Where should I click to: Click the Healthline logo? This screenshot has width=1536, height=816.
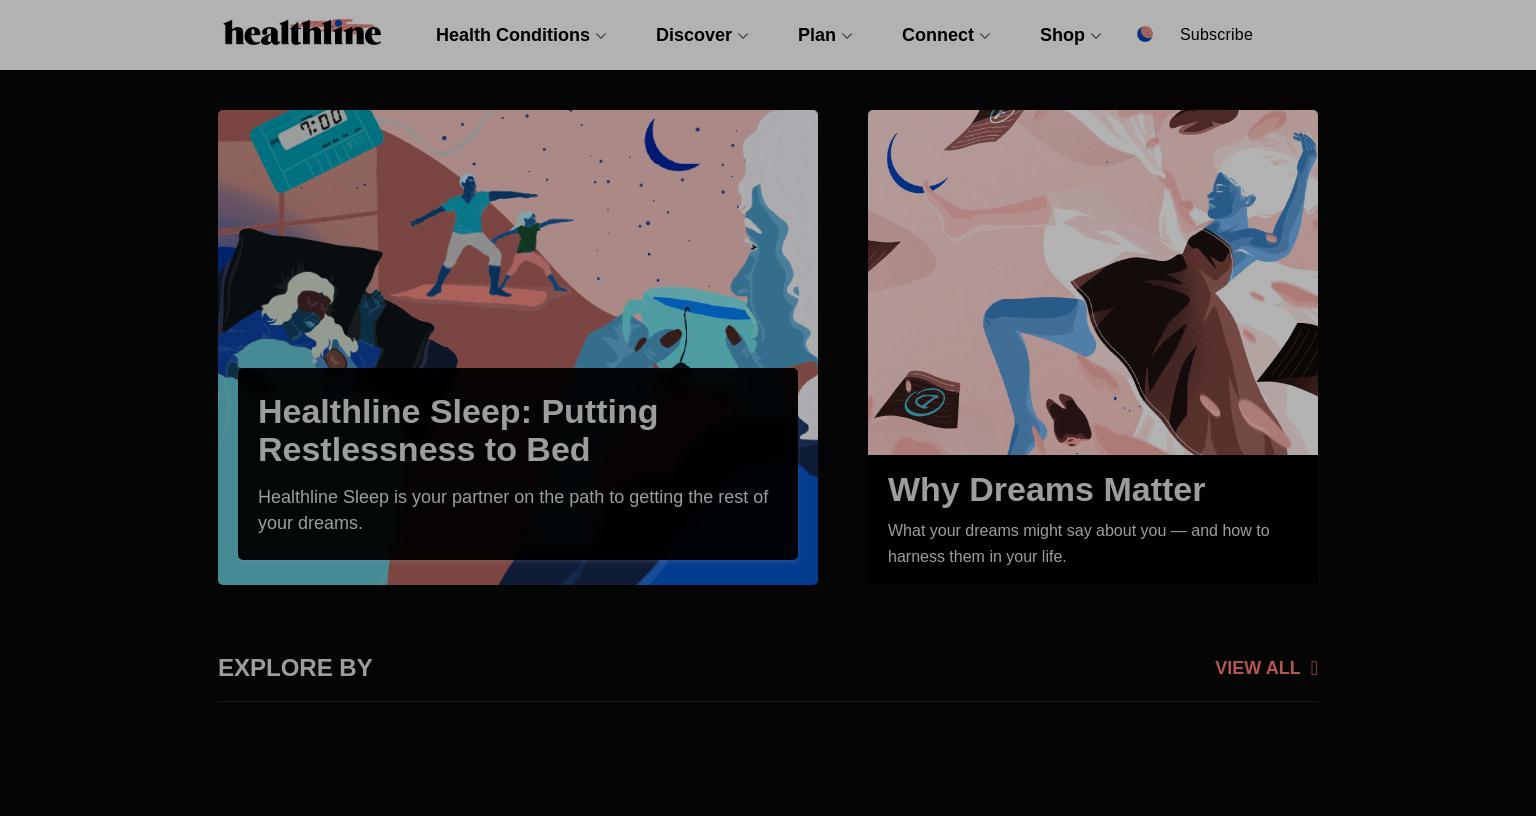tap(302, 33)
